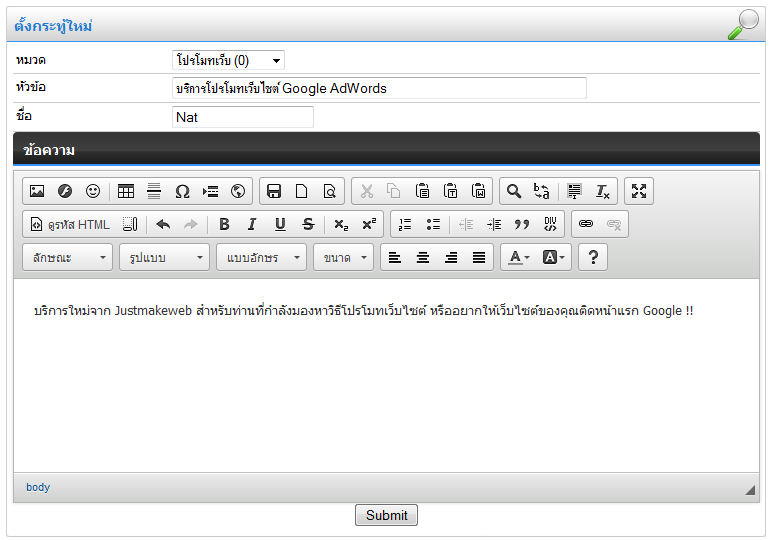Toggle subscript formatting
This screenshot has height=540, width=775.
pyautogui.click(x=341, y=224)
